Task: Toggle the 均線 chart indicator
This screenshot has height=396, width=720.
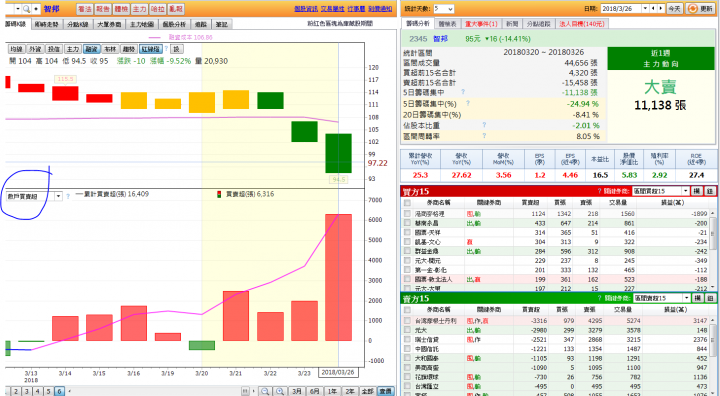Action: [17, 49]
